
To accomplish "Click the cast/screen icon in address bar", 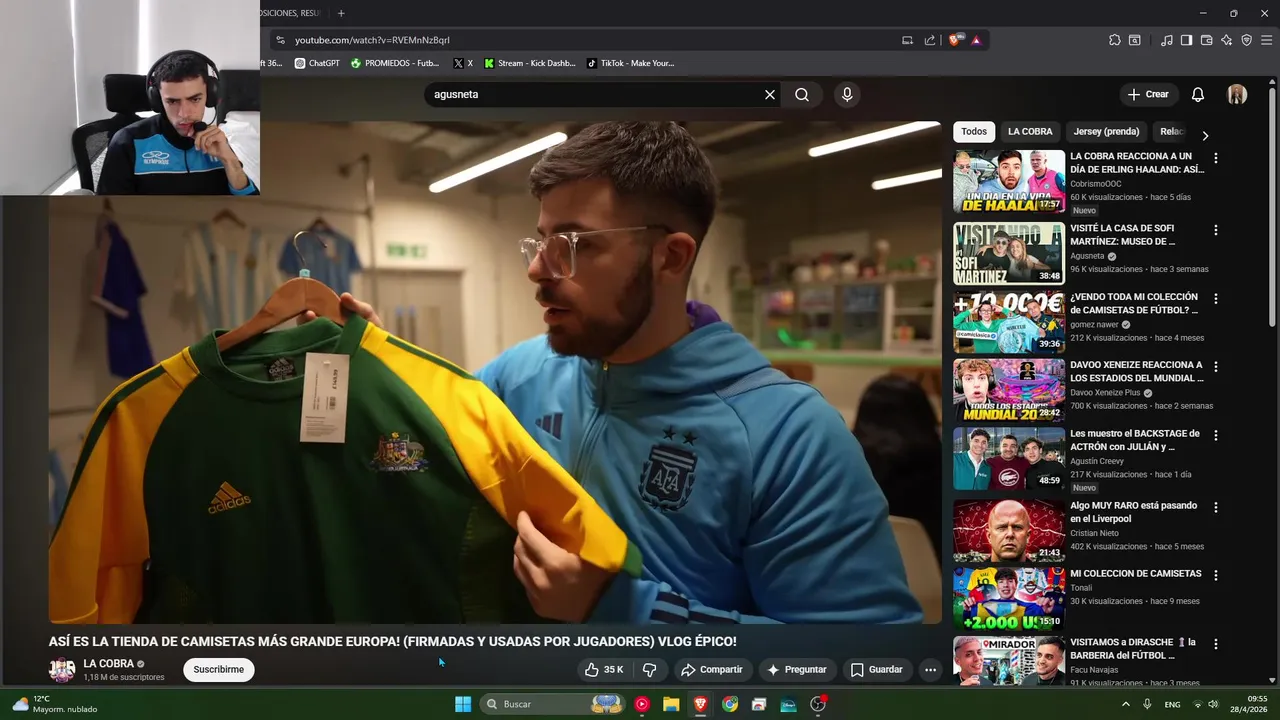I will (907, 40).
